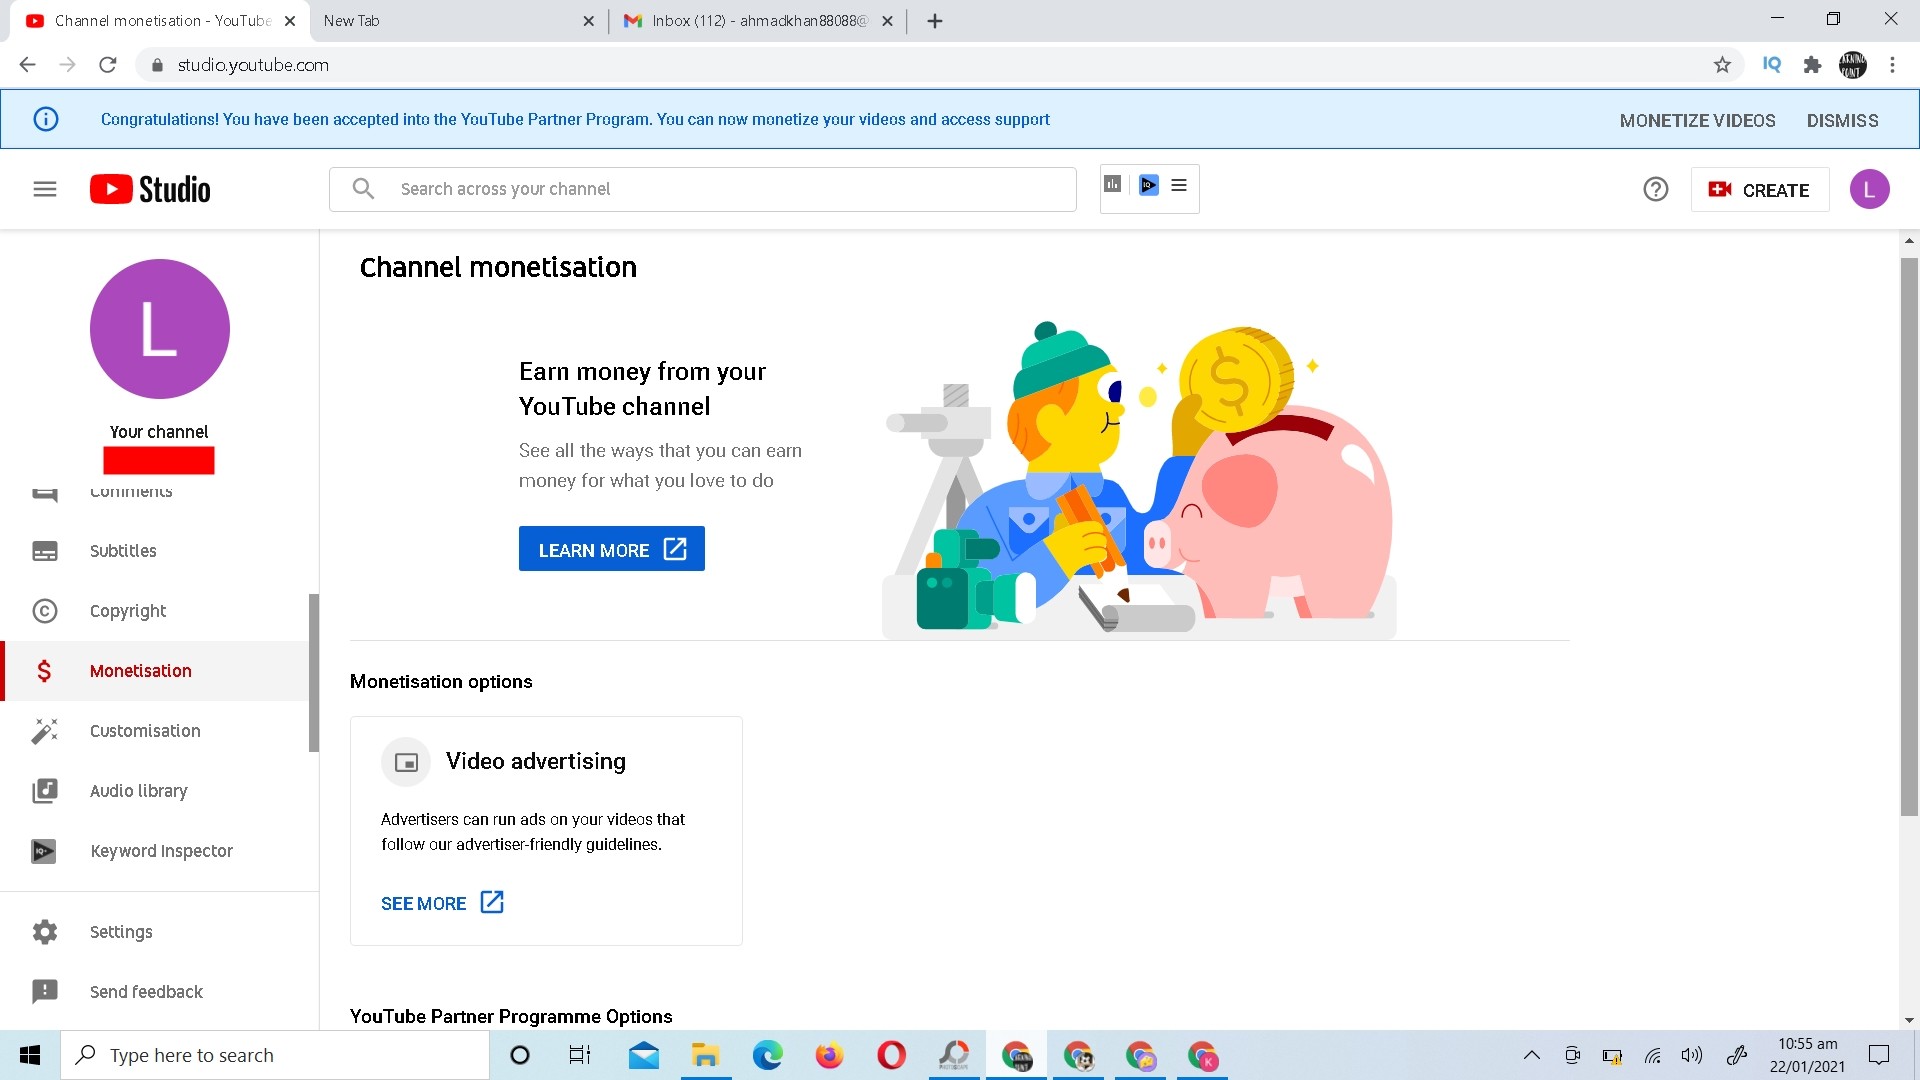1920x1080 pixels.
Task: Open the hamburger navigation menu
Action: click(x=45, y=189)
